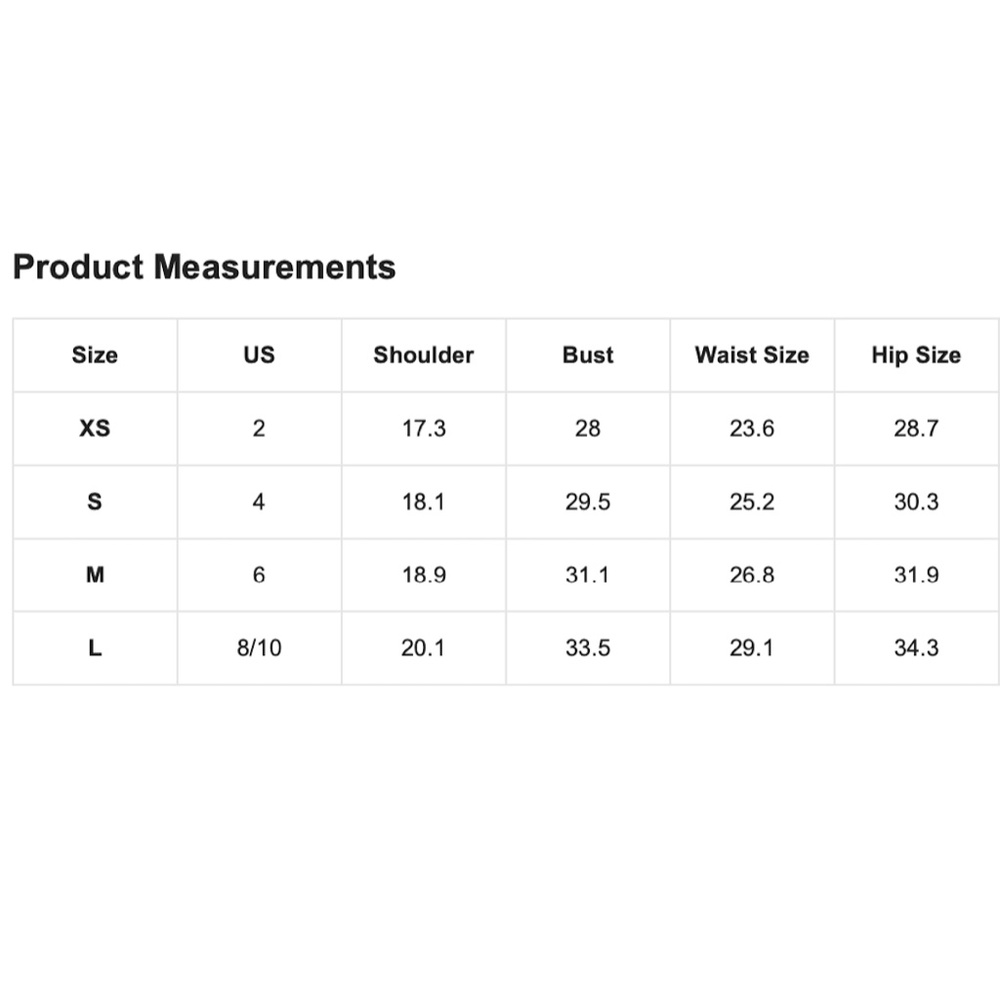The height and width of the screenshot is (1000, 1000).
Task: Click the 26.8 waist measurement cell
Action: [x=752, y=575]
